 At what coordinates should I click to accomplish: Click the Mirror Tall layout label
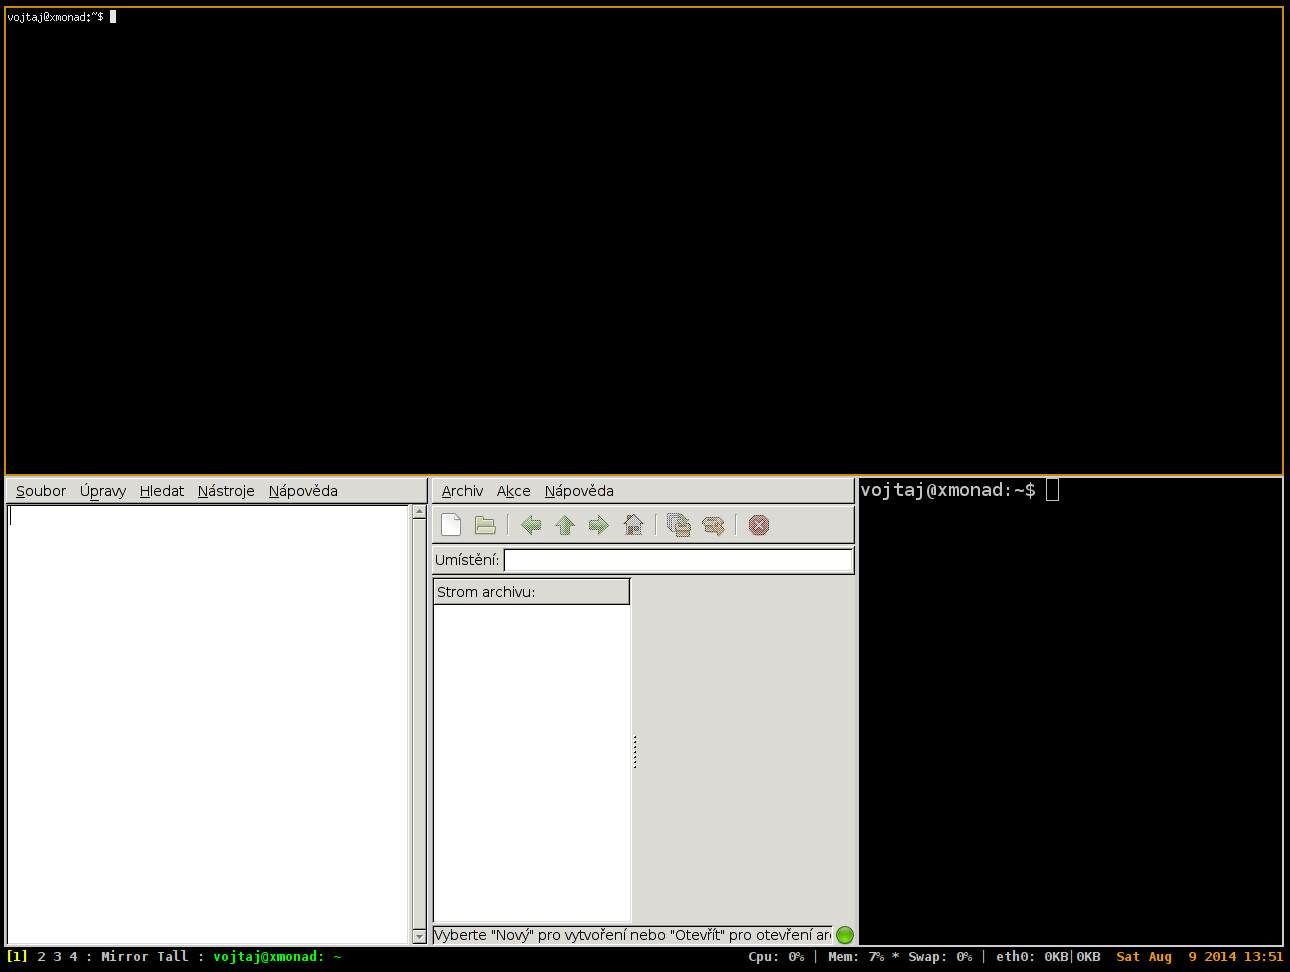(144, 957)
